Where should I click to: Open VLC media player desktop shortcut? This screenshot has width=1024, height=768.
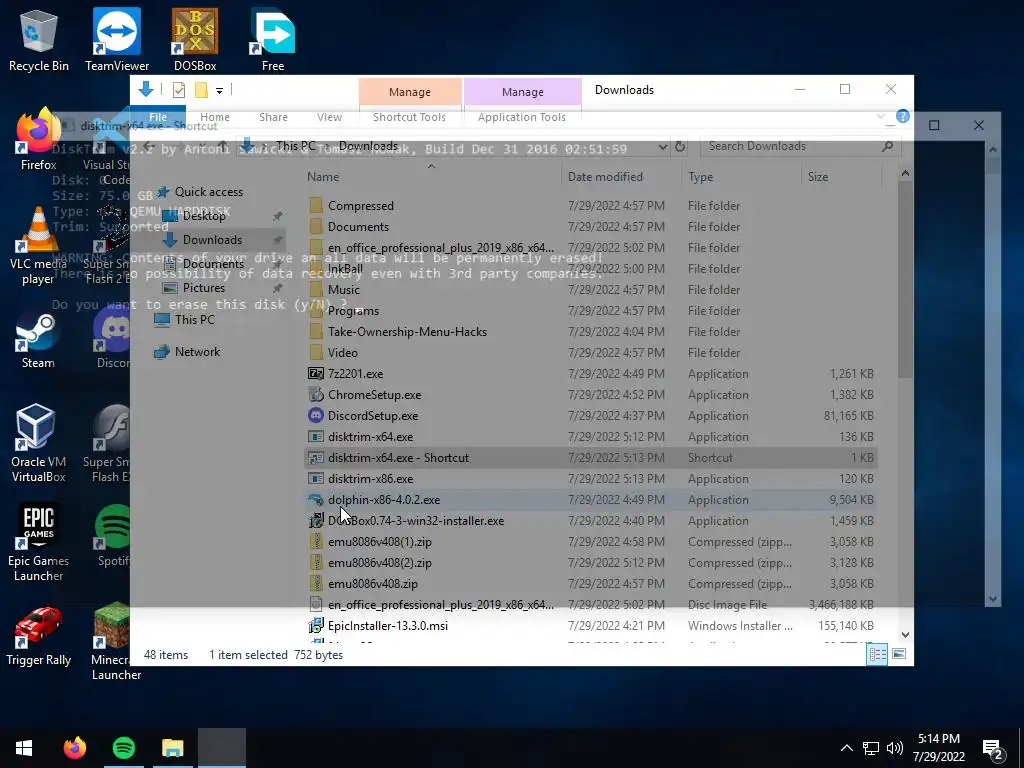38,246
